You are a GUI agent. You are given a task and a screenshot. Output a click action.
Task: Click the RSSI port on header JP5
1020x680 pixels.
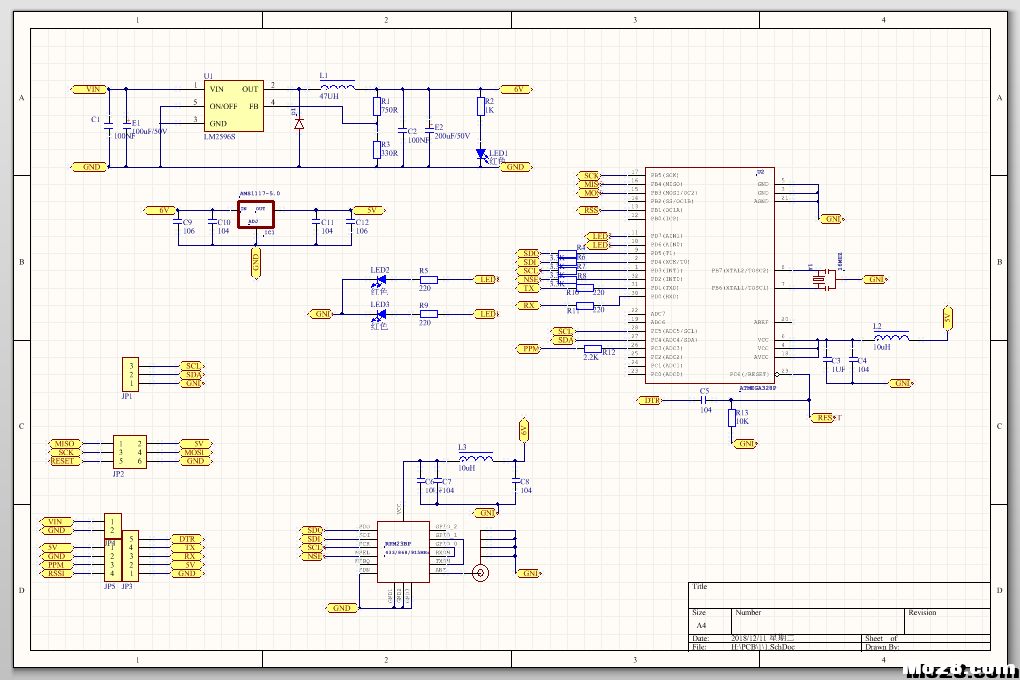[x=57, y=573]
